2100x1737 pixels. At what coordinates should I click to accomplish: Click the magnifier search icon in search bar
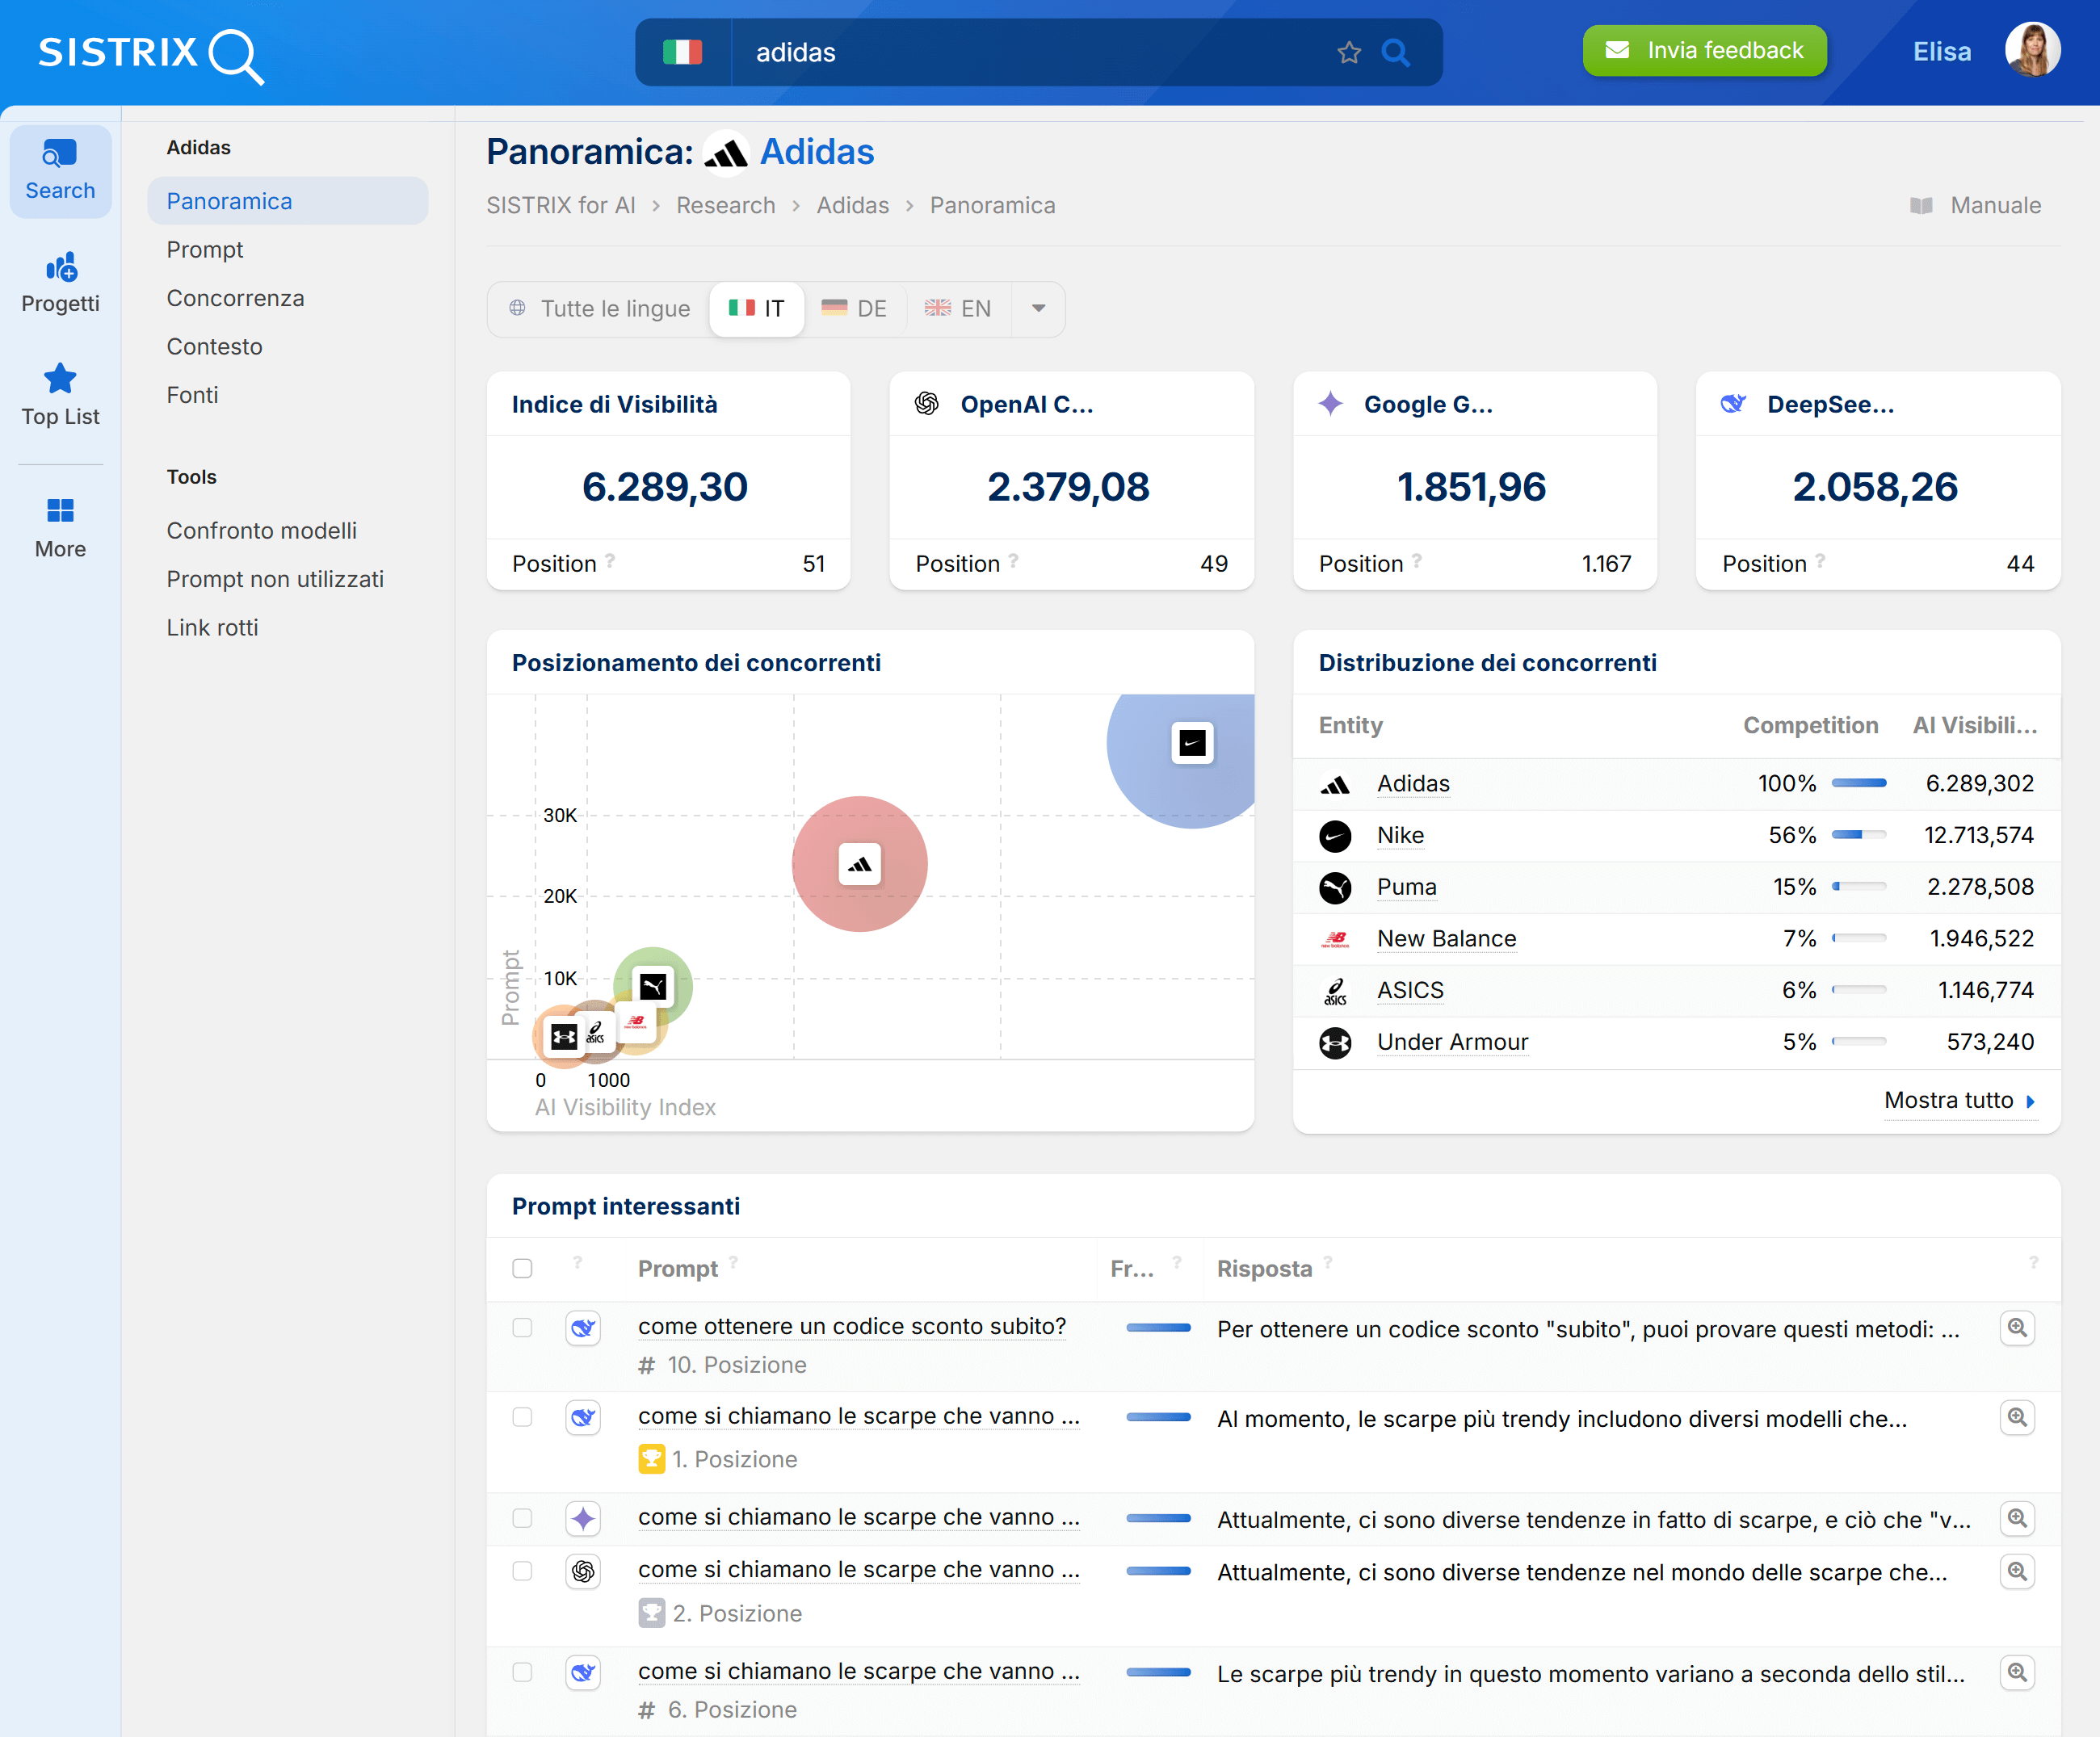point(1396,52)
